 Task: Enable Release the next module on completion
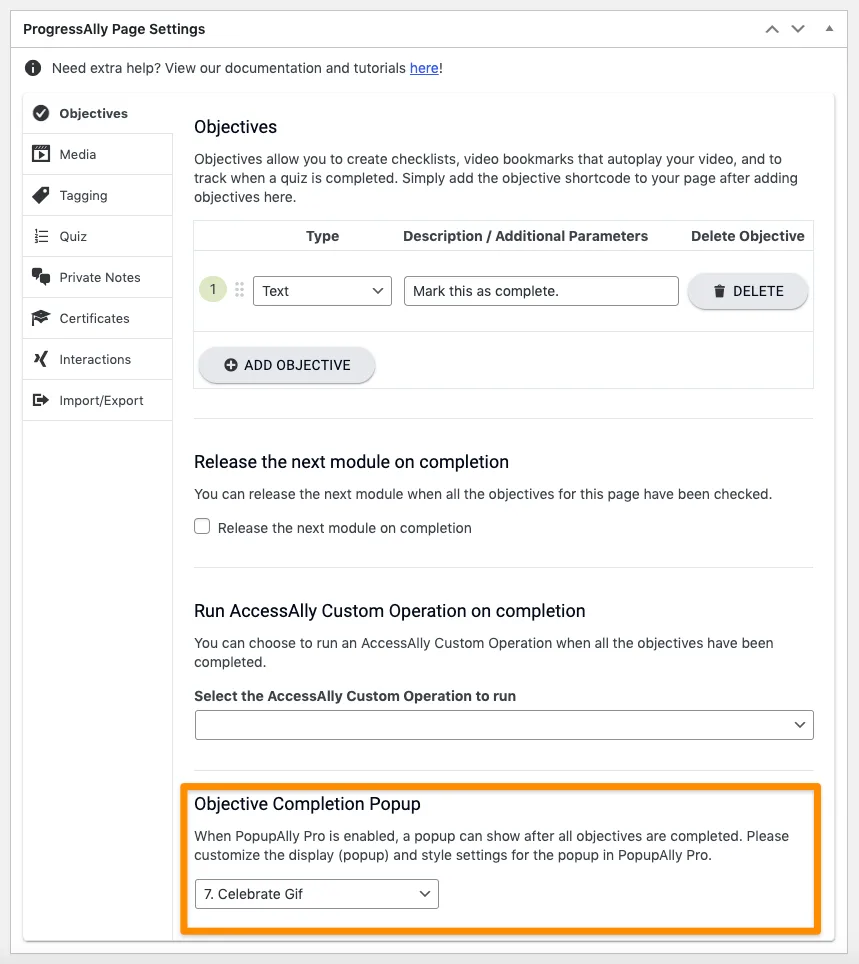coord(202,527)
